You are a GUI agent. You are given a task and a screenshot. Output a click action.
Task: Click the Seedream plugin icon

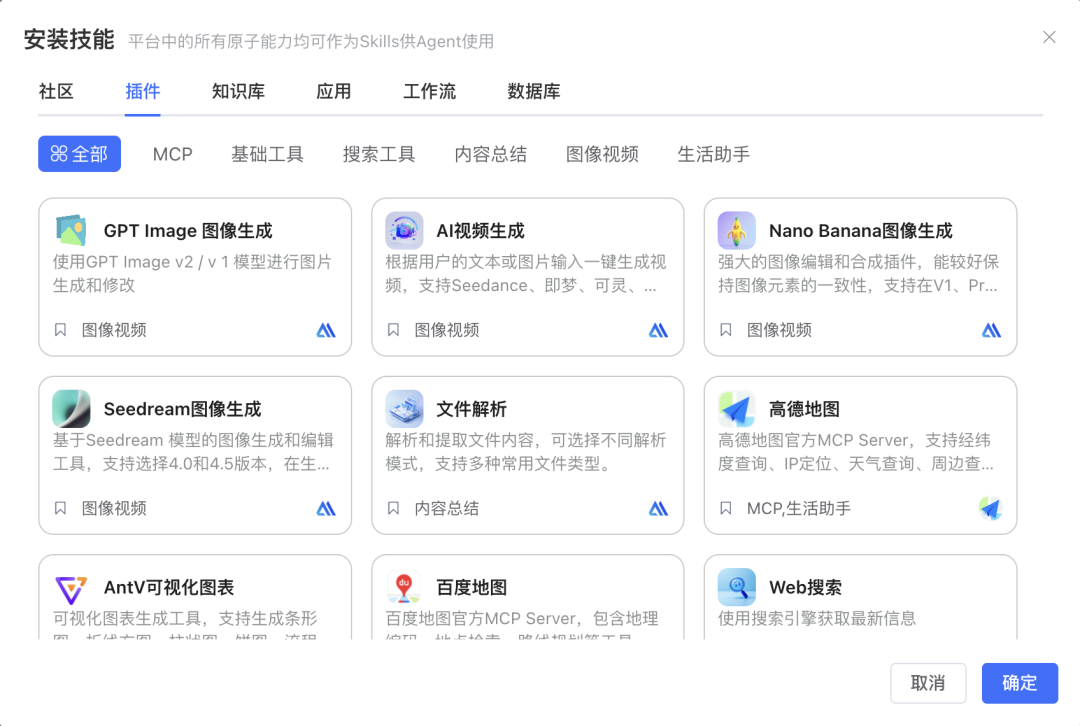coord(71,408)
